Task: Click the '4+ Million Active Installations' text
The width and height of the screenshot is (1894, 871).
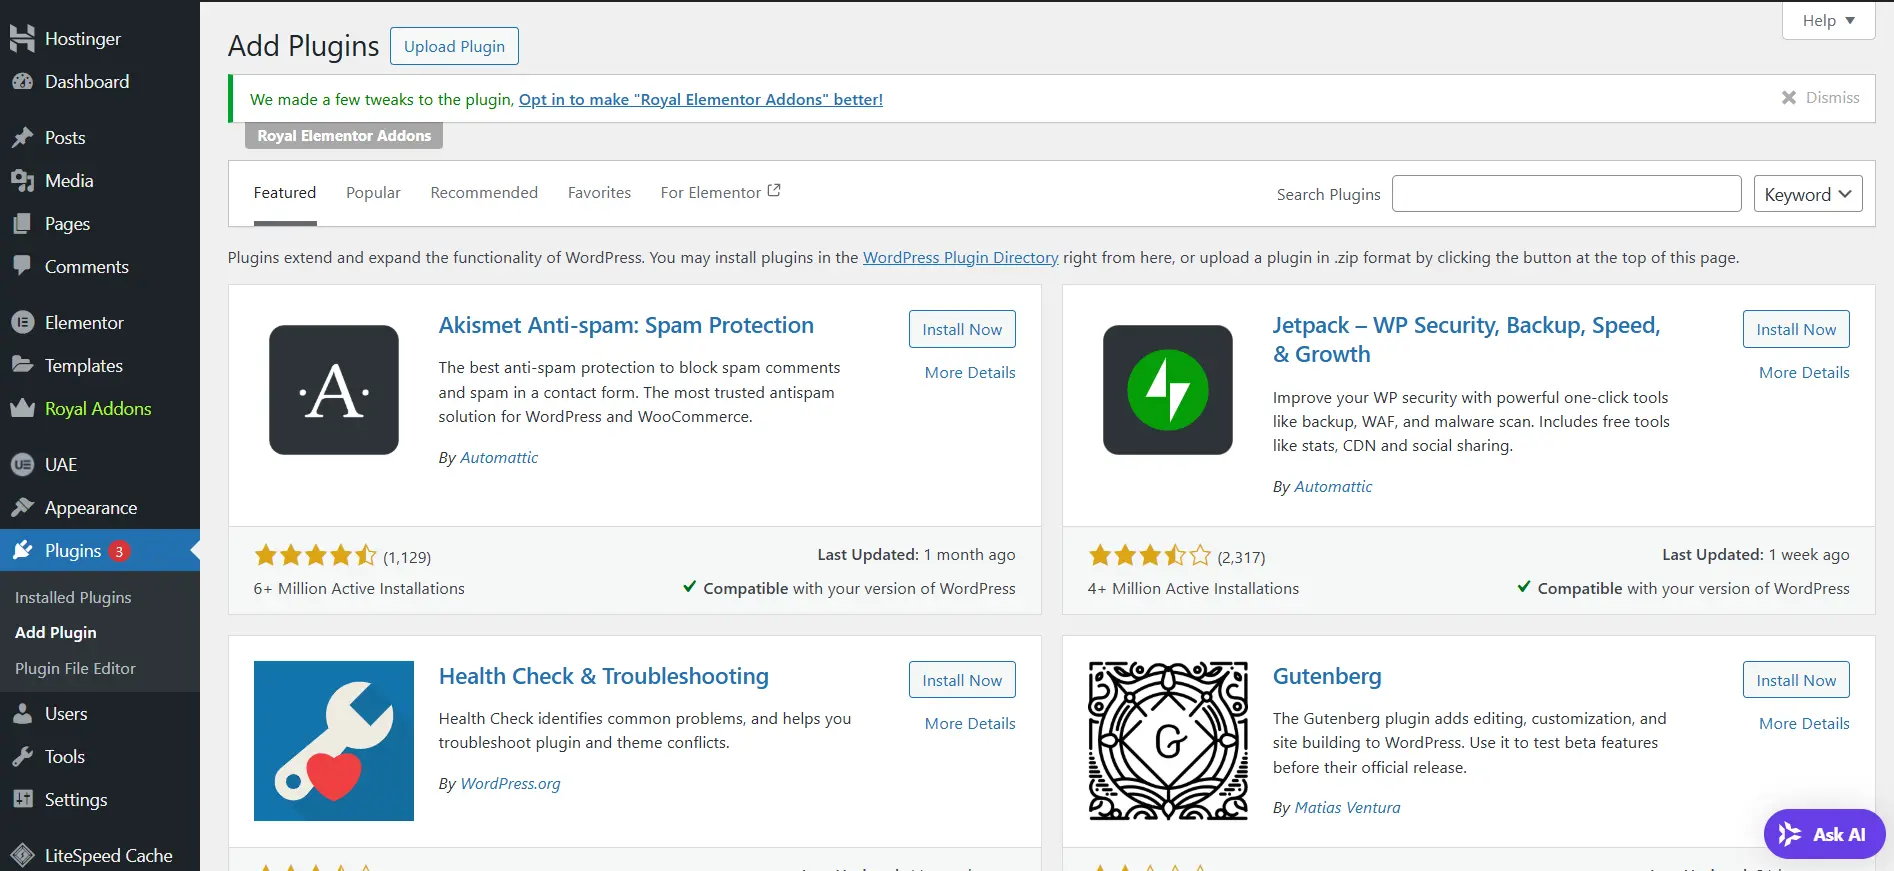Action: click(x=1193, y=588)
